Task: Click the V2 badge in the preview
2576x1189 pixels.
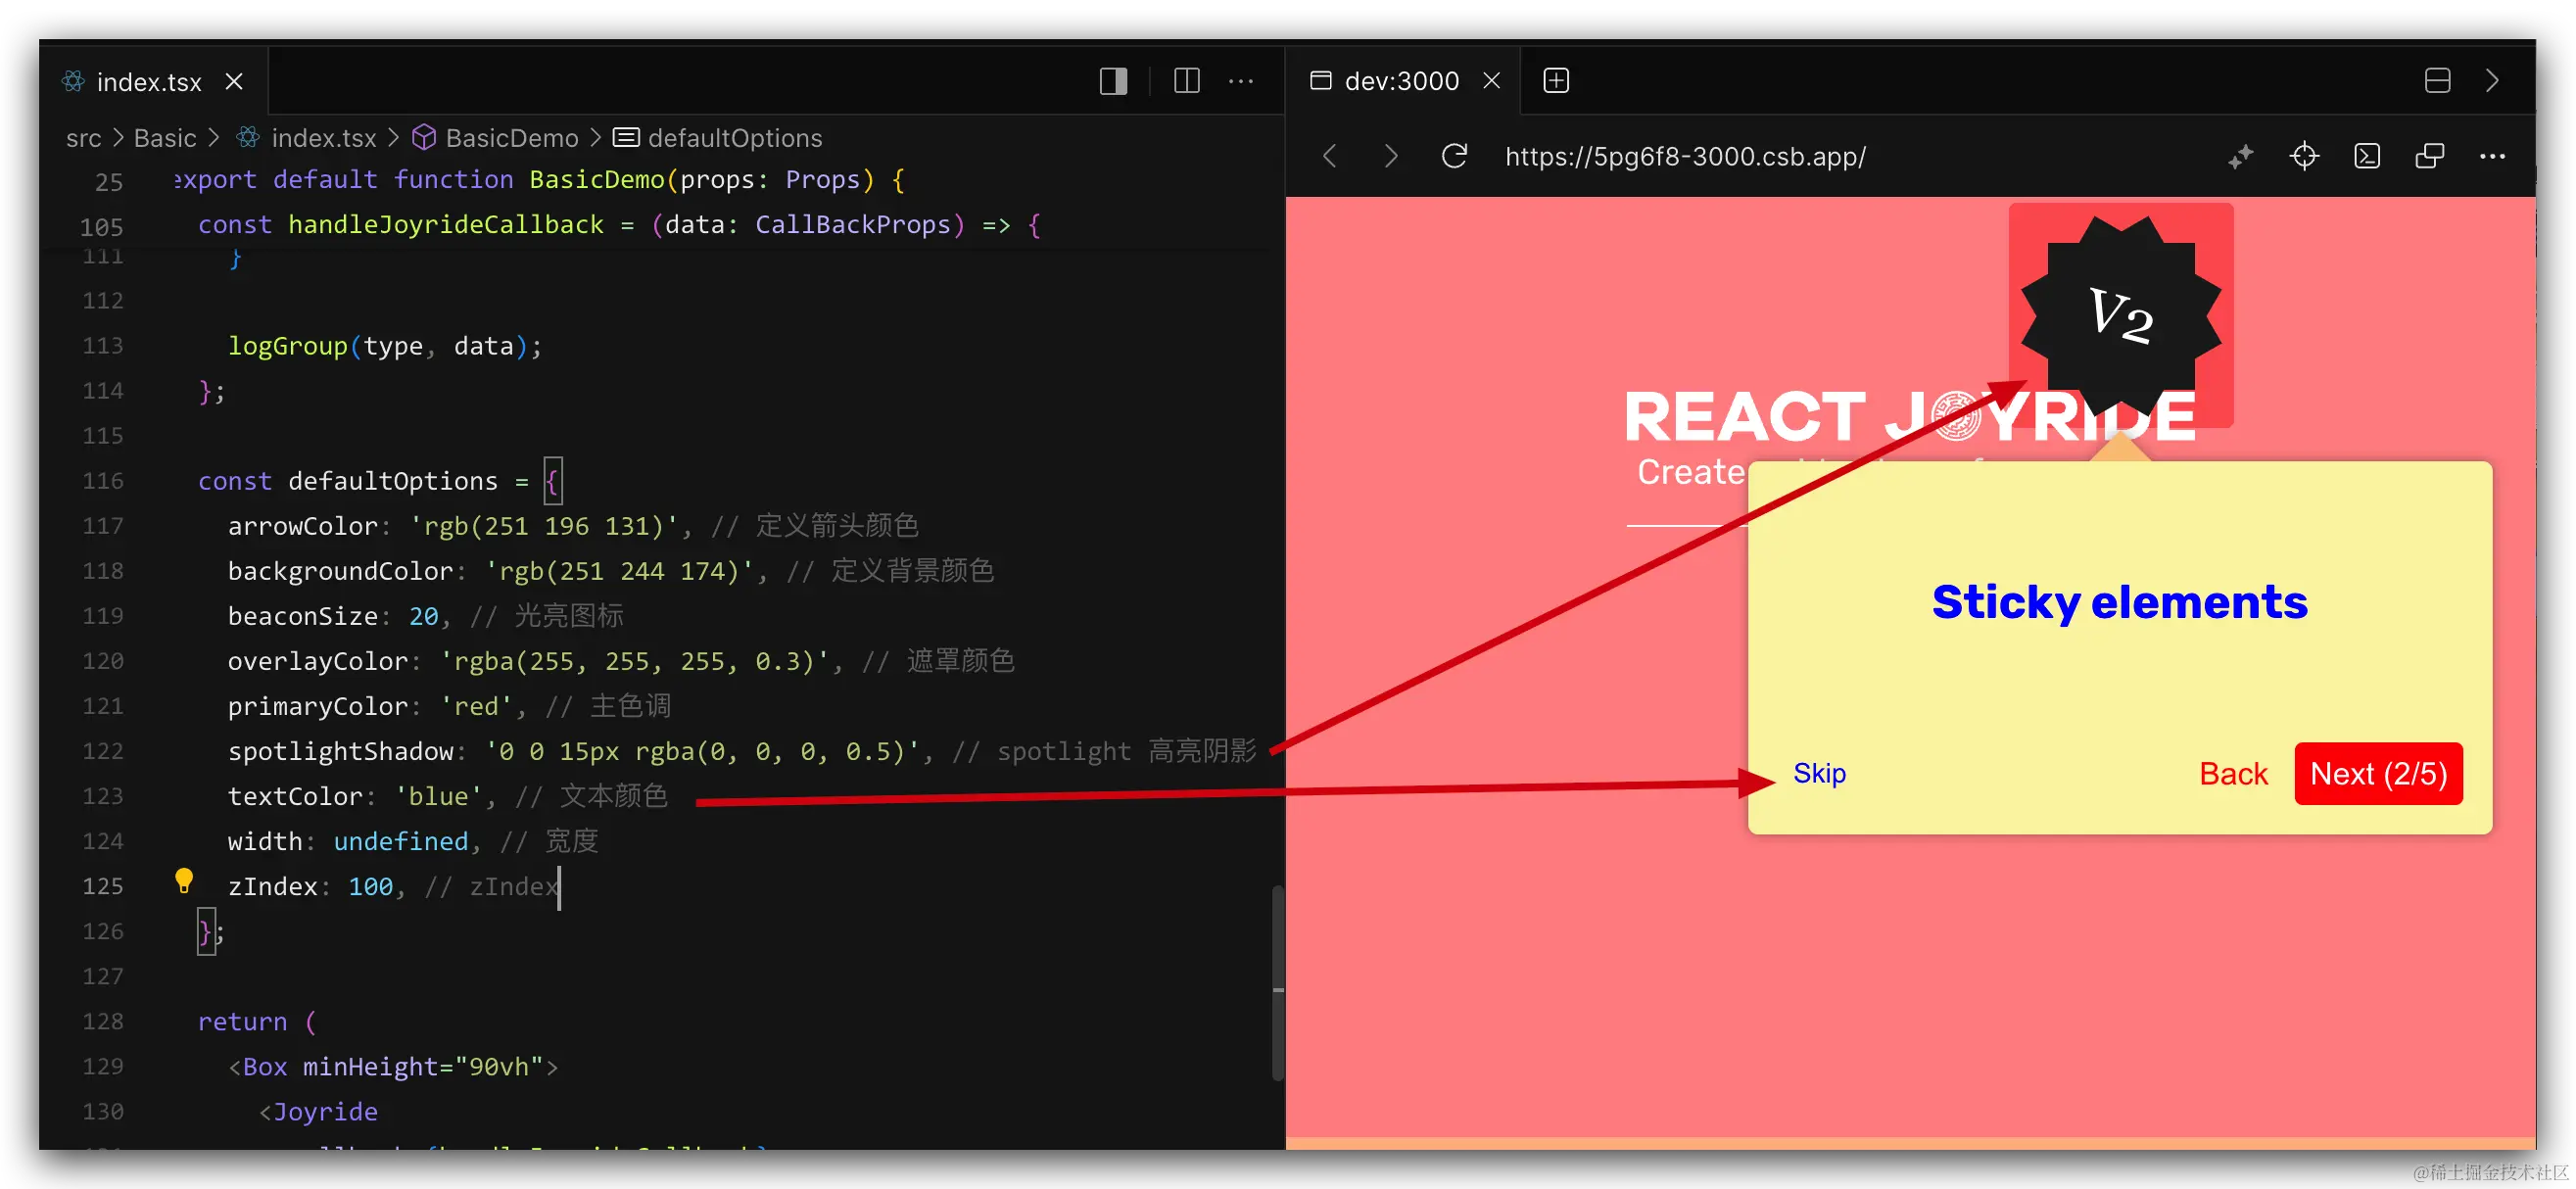Action: 2121,315
